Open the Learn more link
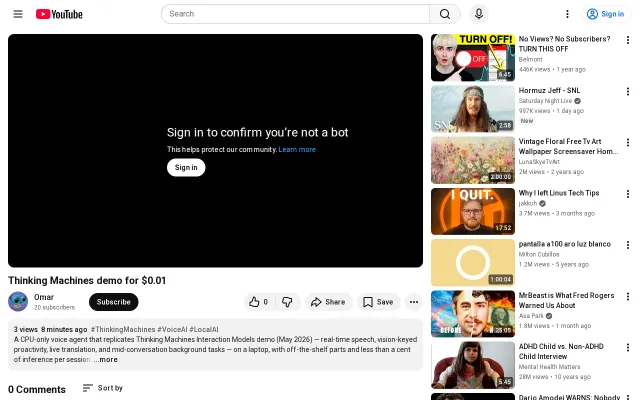This screenshot has height=400, width=640. 297,149
